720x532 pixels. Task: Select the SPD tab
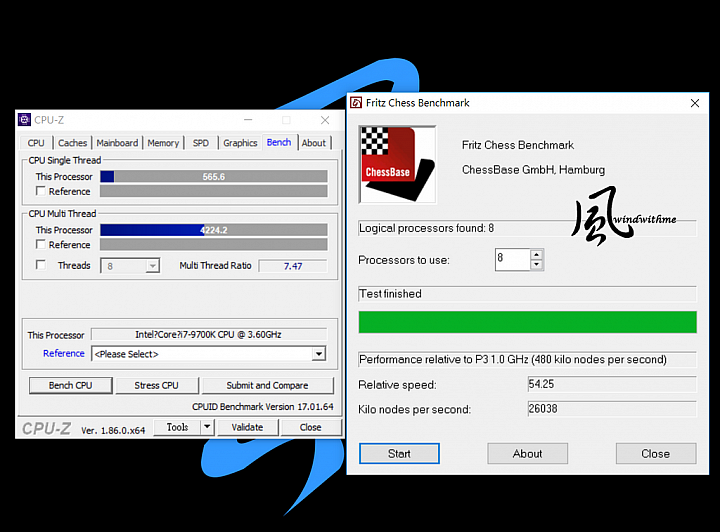click(201, 143)
